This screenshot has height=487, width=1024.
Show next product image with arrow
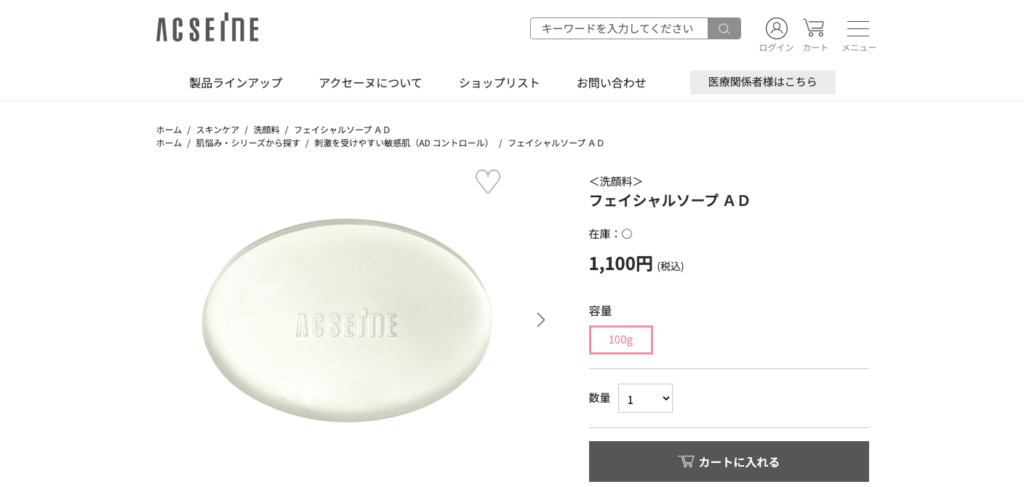tap(541, 320)
